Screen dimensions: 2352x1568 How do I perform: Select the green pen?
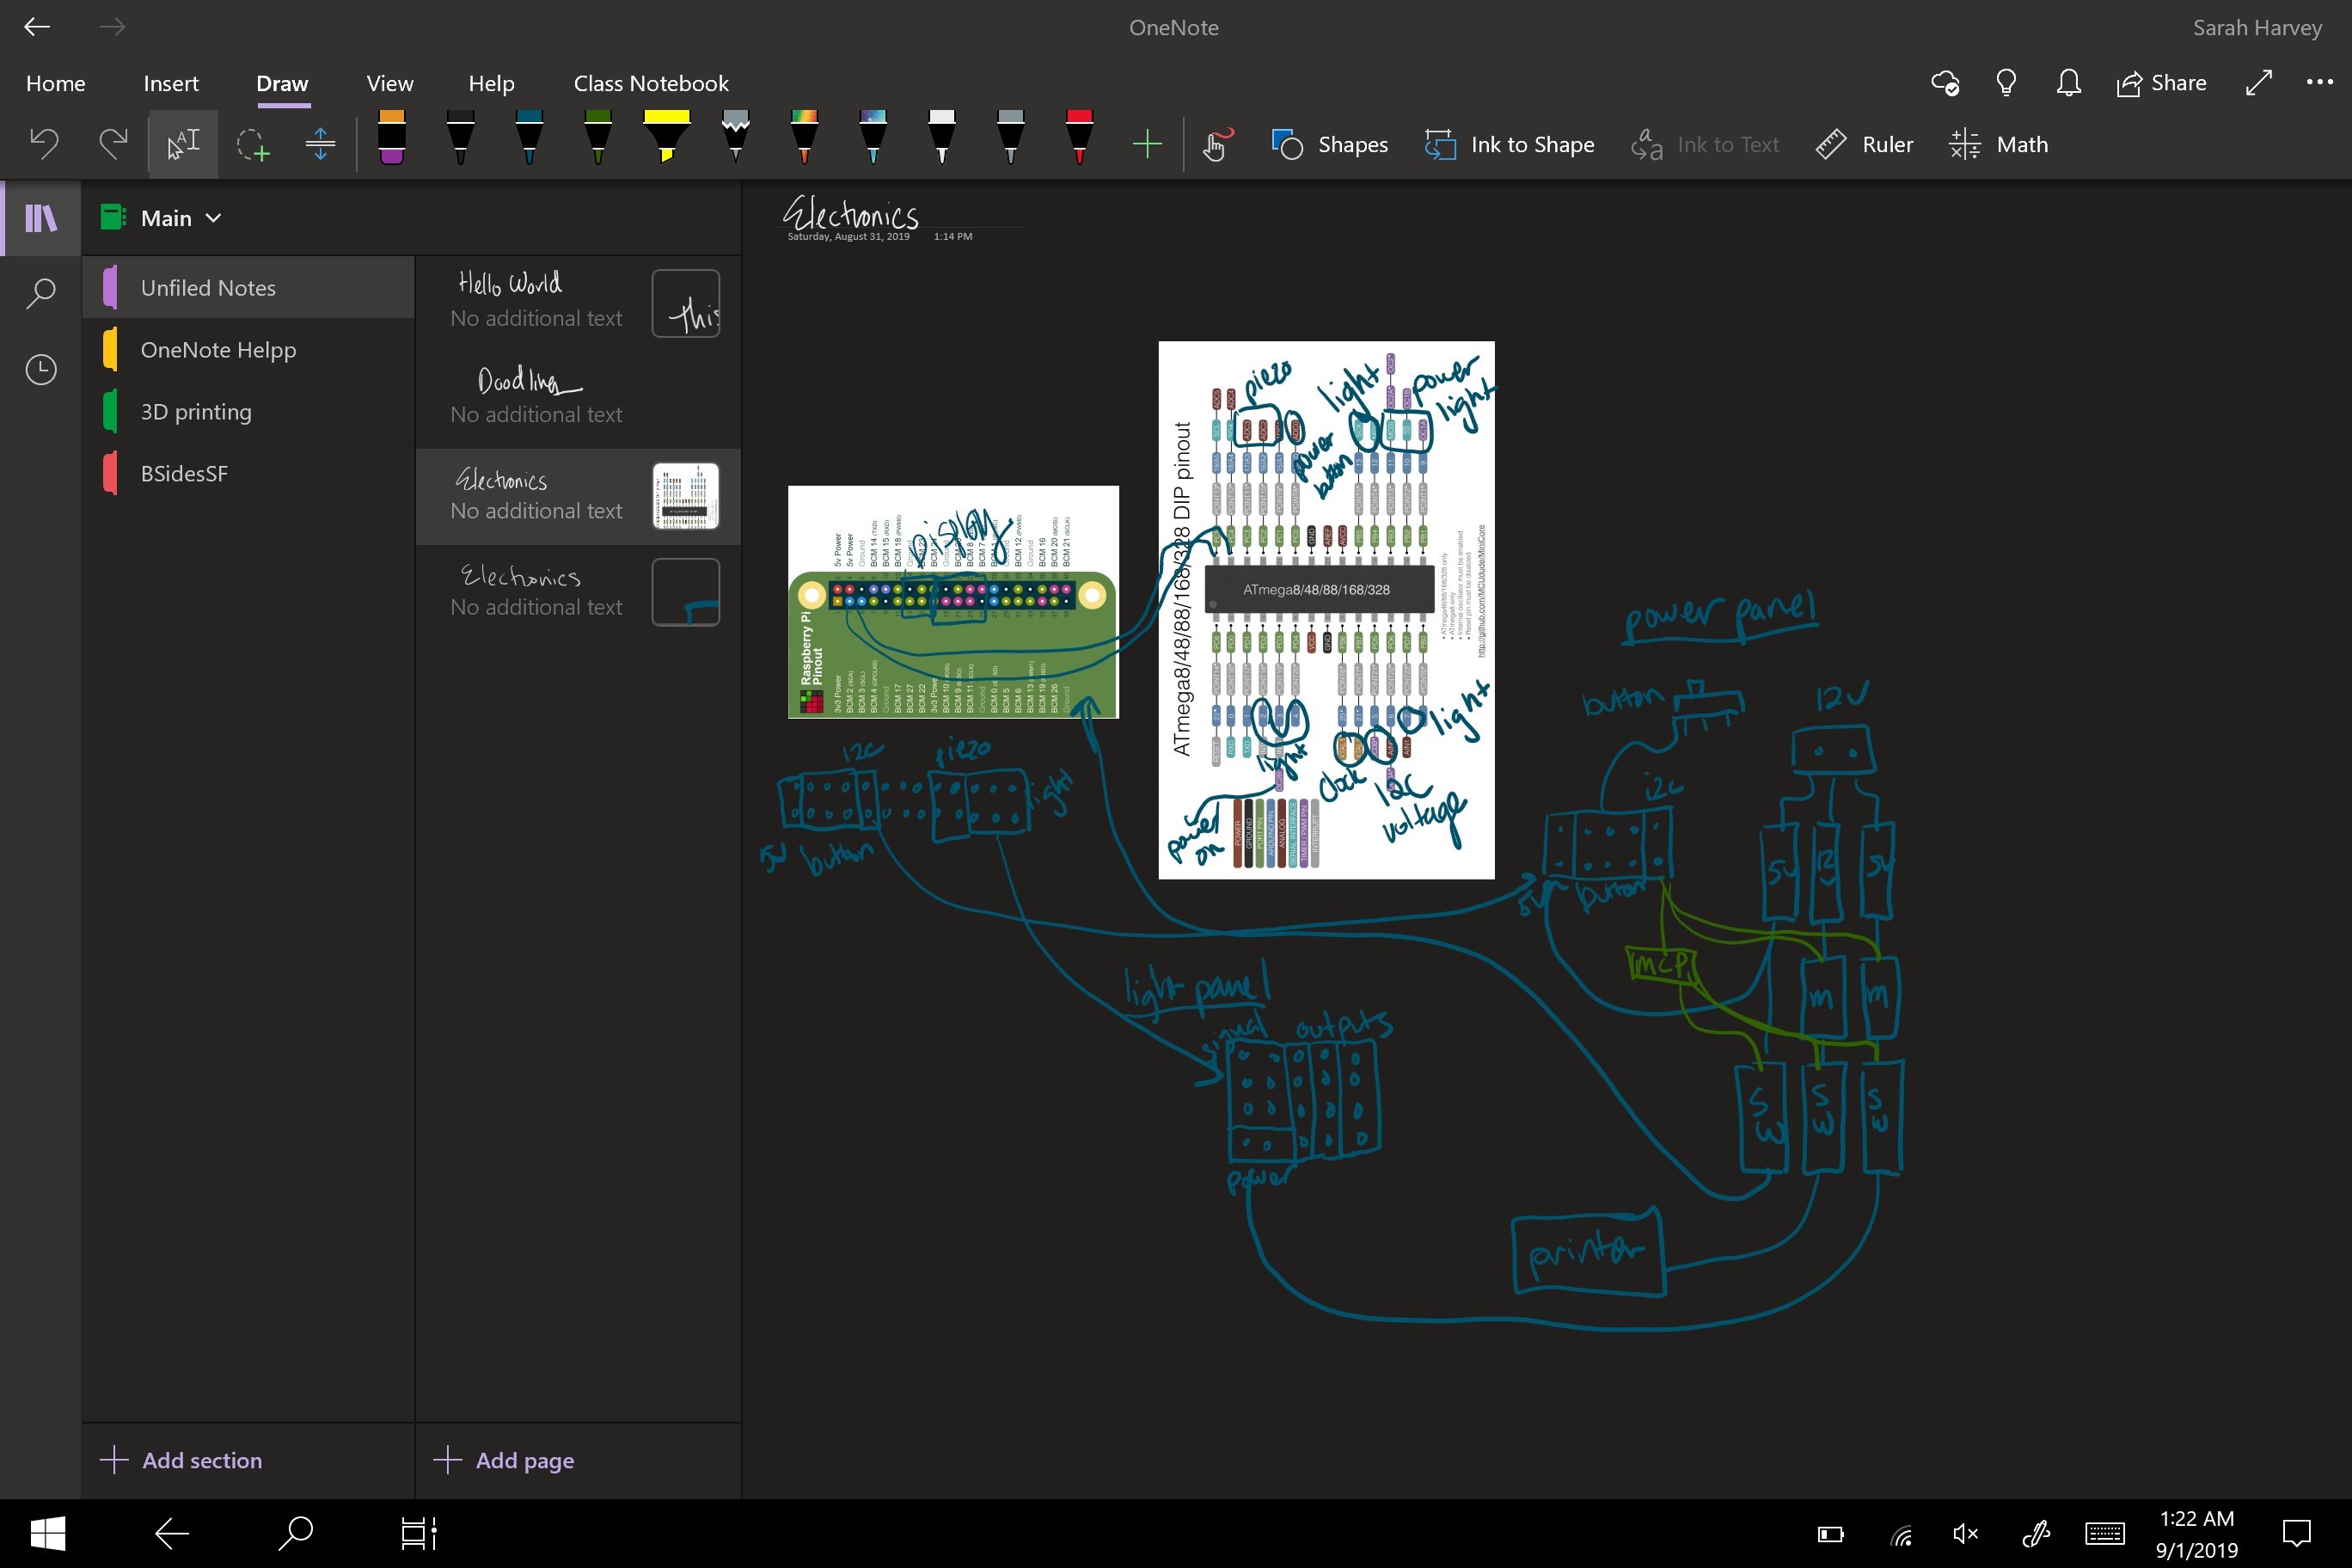598,137
